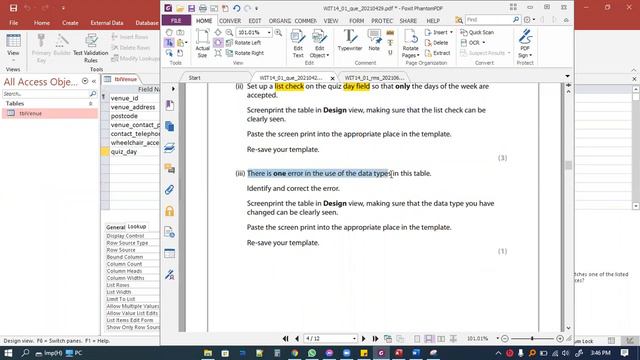Switch to the FORM ribbon tab
Viewport: 640px width, 360px height.
click(x=356, y=20)
